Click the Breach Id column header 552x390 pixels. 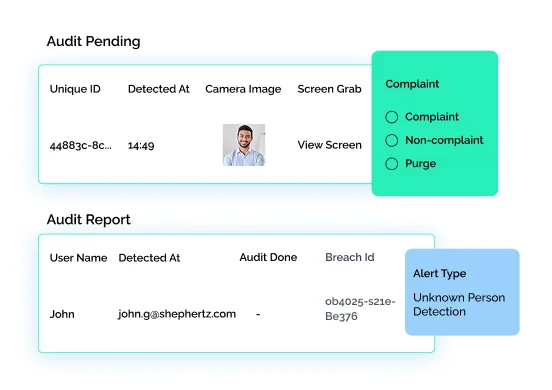click(350, 257)
